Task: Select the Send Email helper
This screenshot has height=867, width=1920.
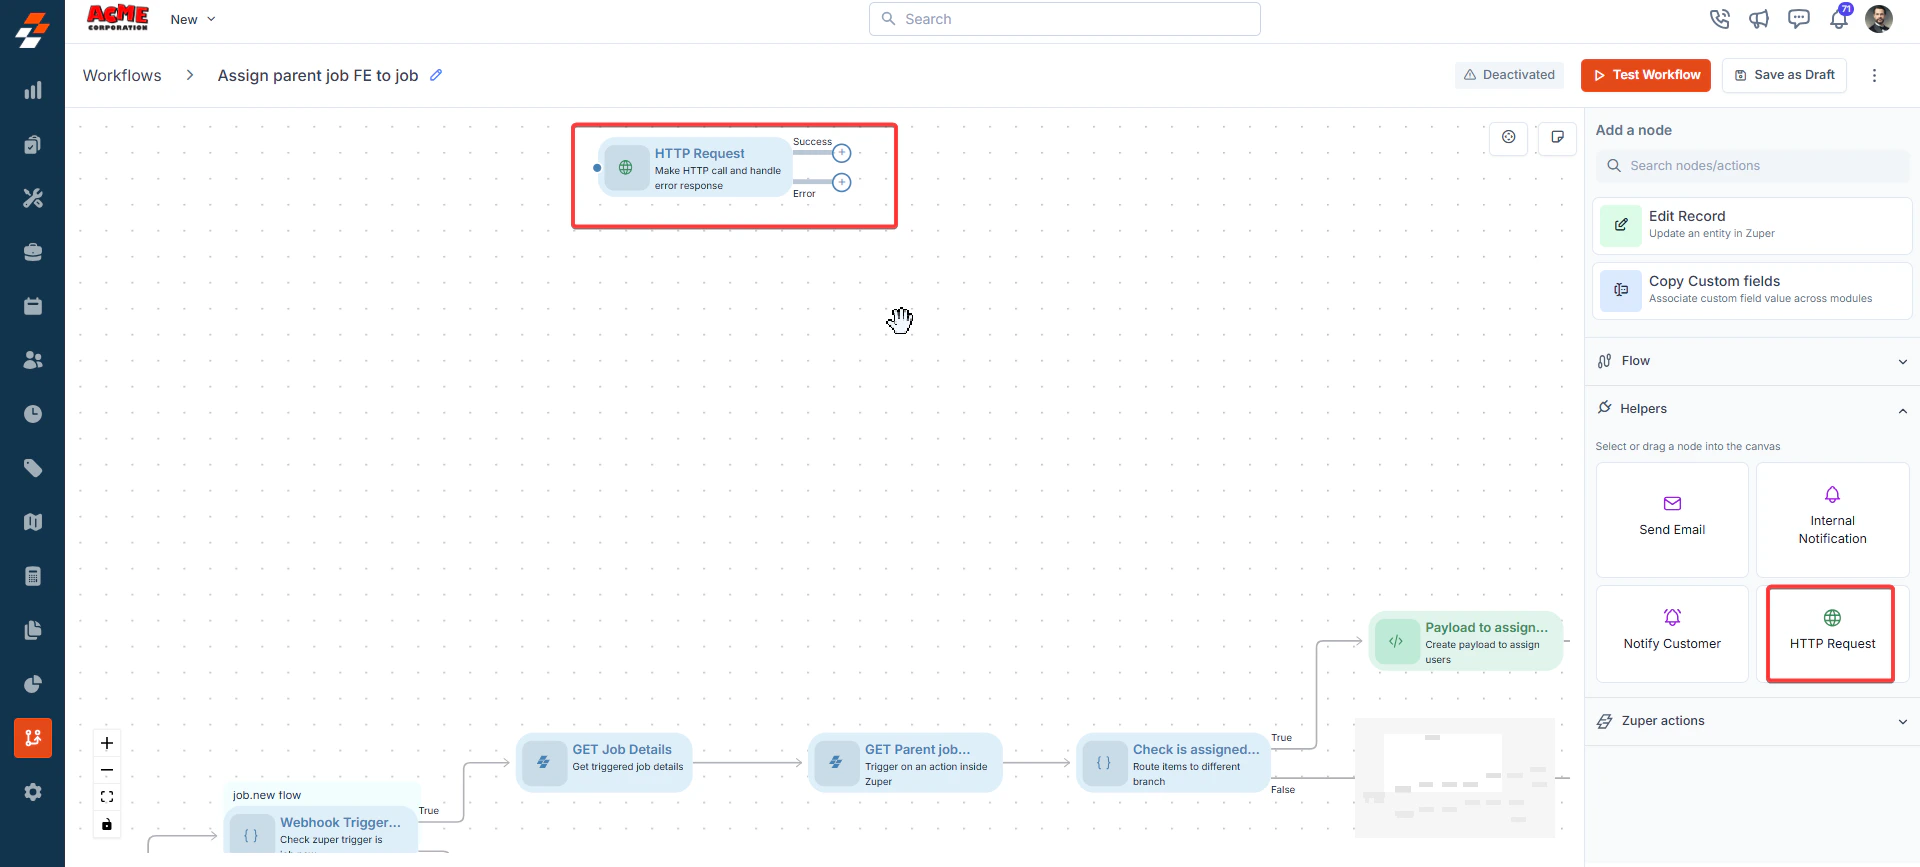Action: (x=1672, y=519)
